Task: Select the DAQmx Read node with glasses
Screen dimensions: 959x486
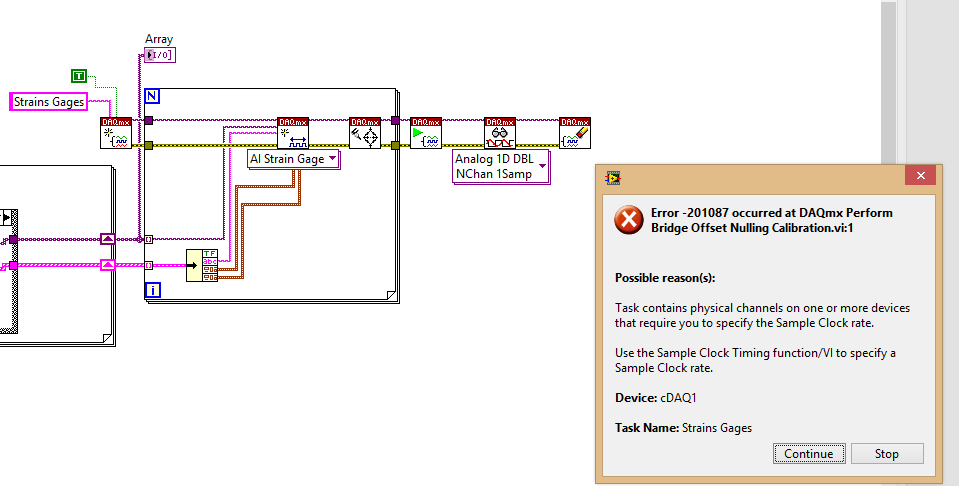Action: [500, 133]
